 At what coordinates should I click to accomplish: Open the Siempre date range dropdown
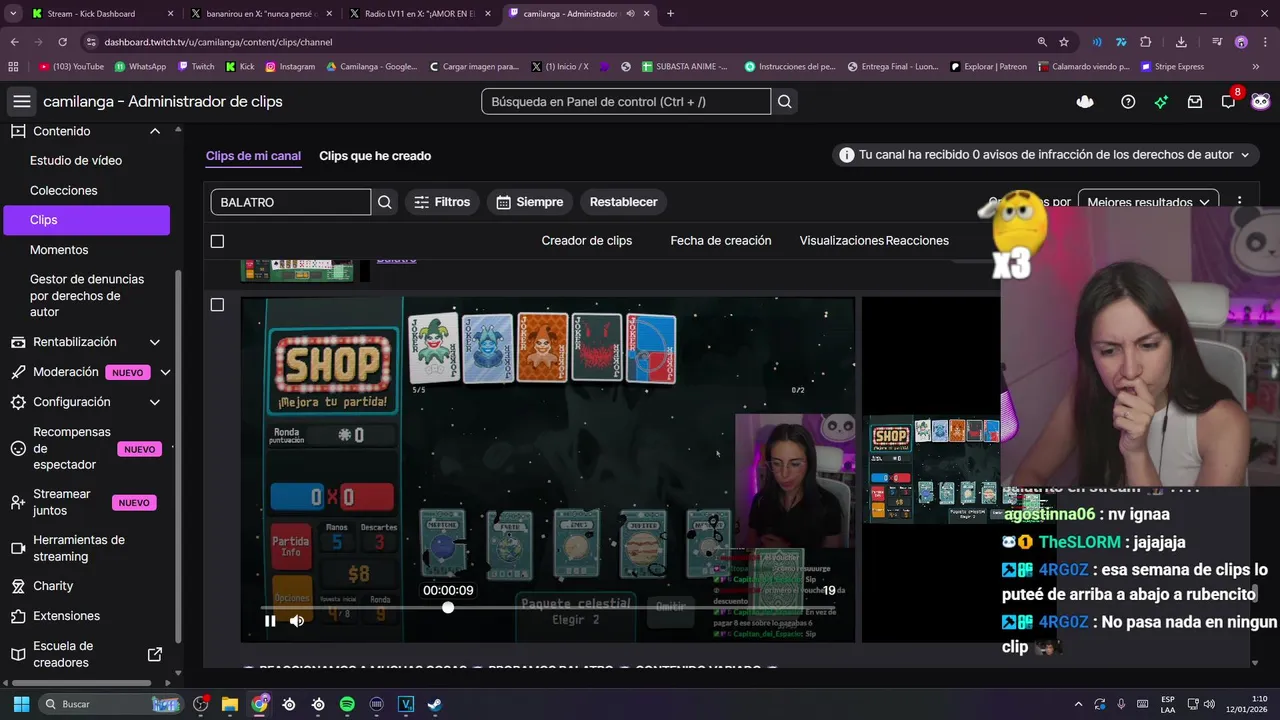click(529, 202)
